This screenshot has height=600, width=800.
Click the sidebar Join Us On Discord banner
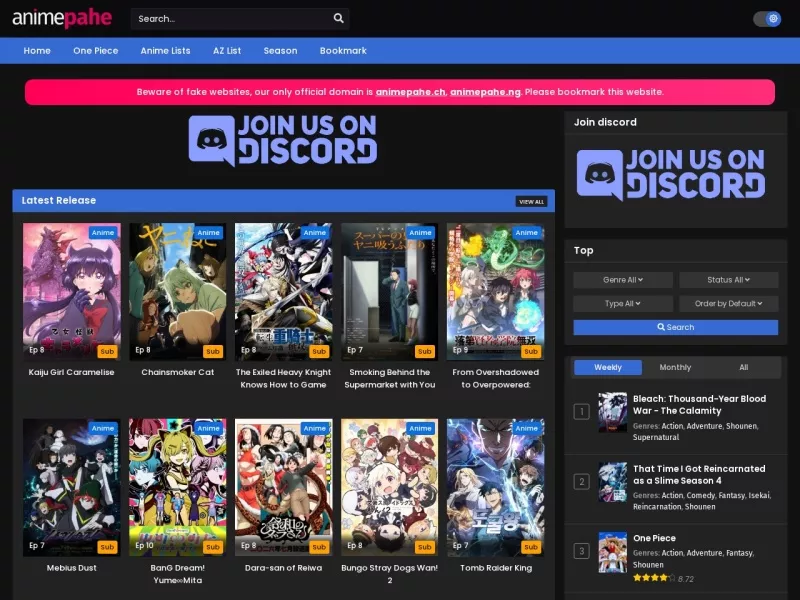pyautogui.click(x=670, y=174)
